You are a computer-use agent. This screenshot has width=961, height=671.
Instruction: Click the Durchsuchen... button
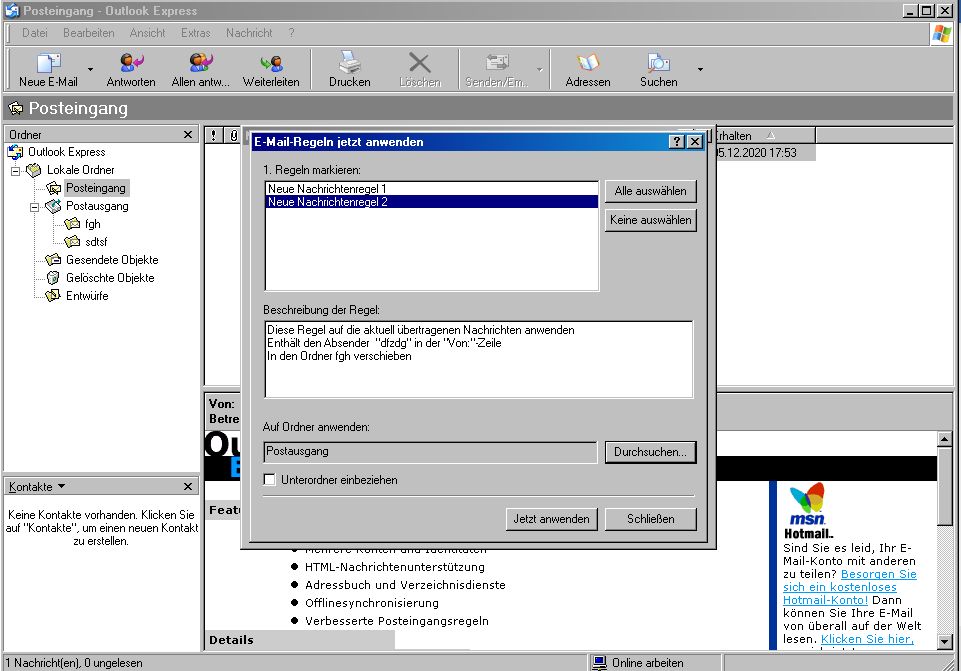coord(650,452)
